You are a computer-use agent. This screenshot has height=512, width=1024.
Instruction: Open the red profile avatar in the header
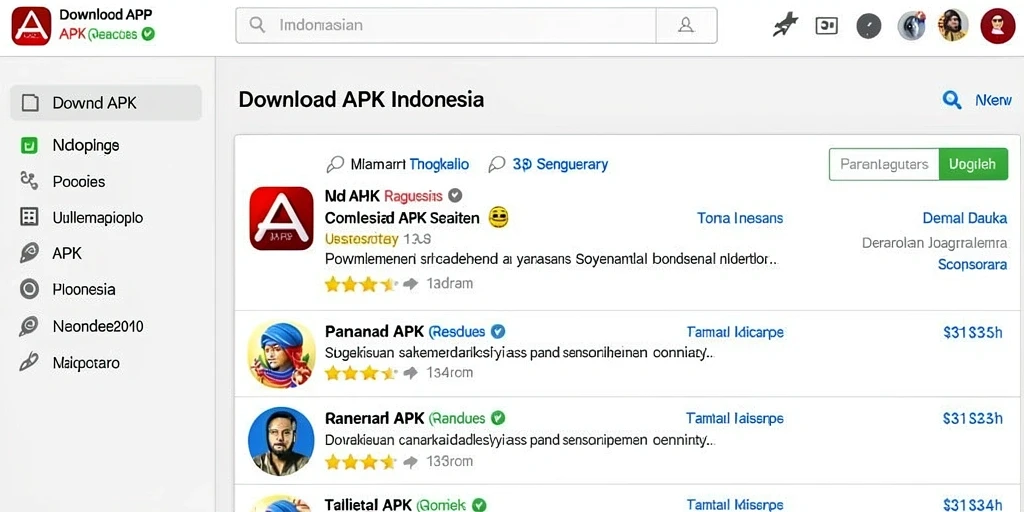click(997, 26)
